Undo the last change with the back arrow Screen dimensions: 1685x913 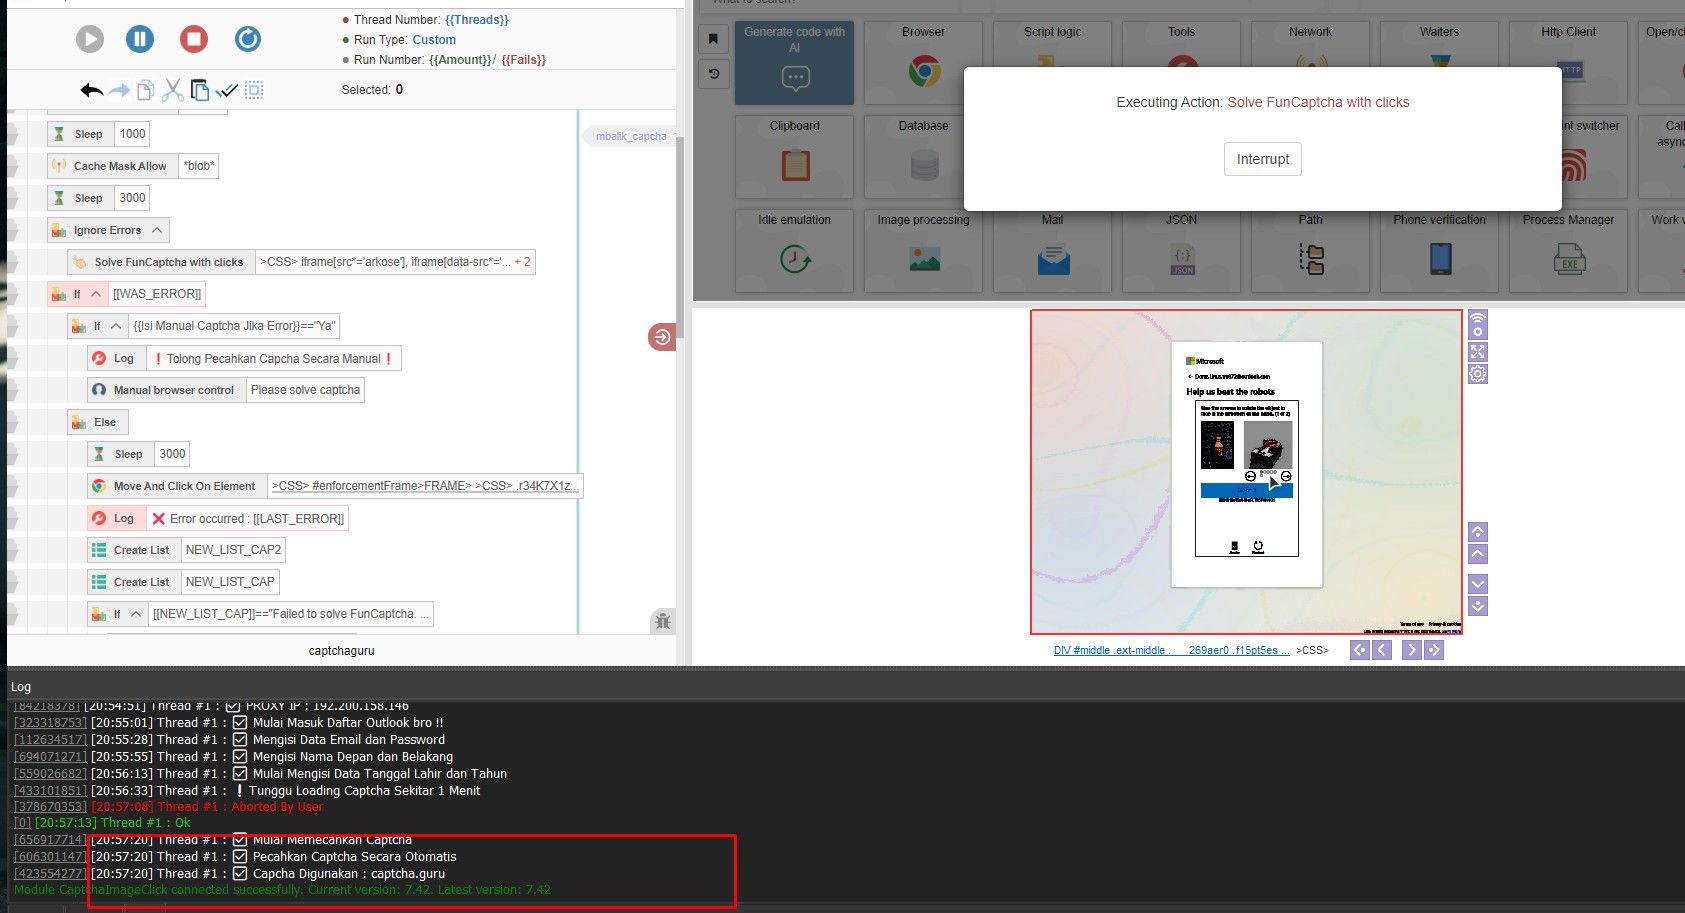[x=89, y=89]
